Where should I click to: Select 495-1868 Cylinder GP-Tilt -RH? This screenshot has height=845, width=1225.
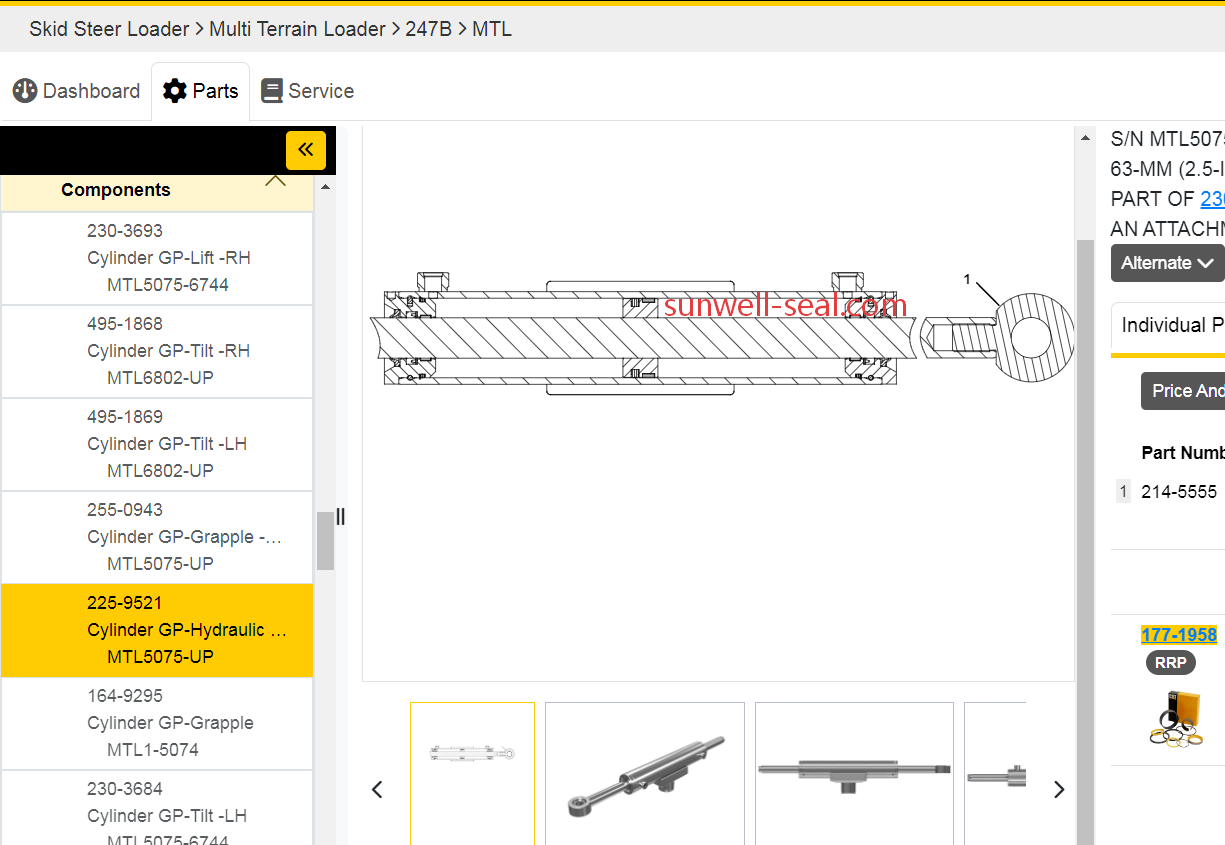[157, 351]
